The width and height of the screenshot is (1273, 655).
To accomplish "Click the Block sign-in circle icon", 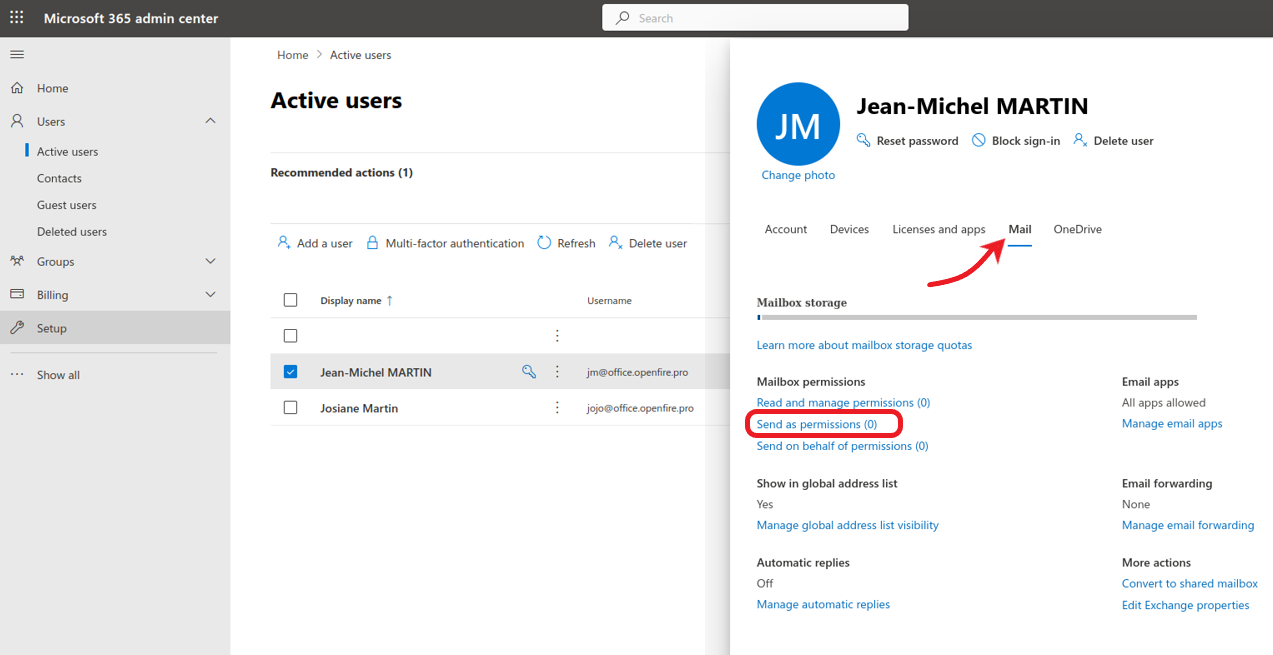I will pyautogui.click(x=979, y=141).
